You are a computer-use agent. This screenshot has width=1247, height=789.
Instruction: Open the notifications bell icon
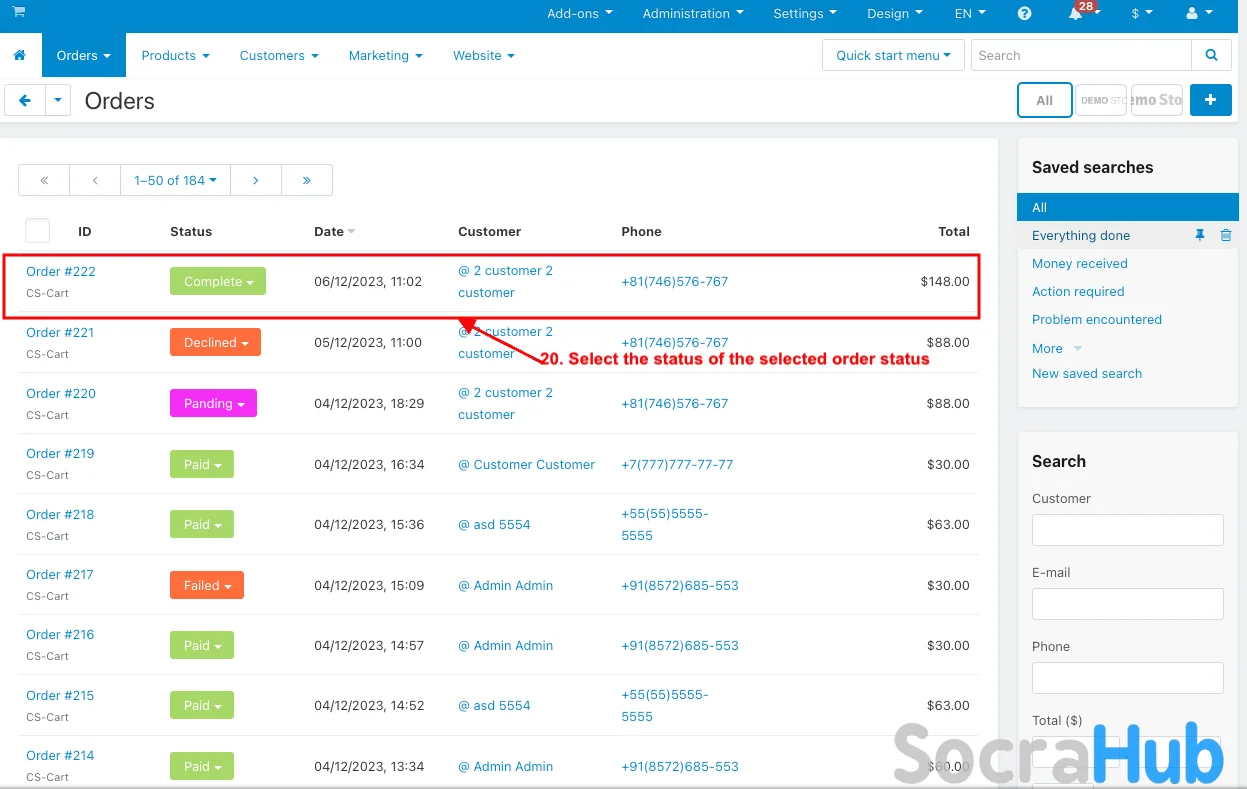(x=1076, y=14)
